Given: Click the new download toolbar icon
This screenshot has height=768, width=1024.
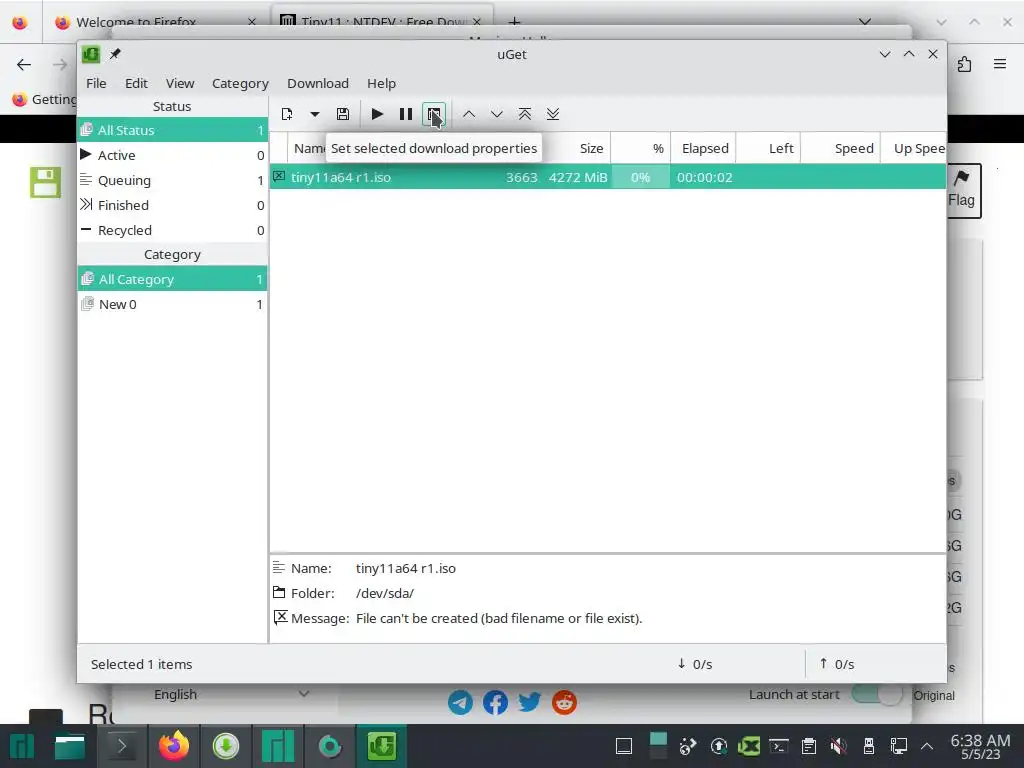Looking at the screenshot, I should (x=287, y=114).
